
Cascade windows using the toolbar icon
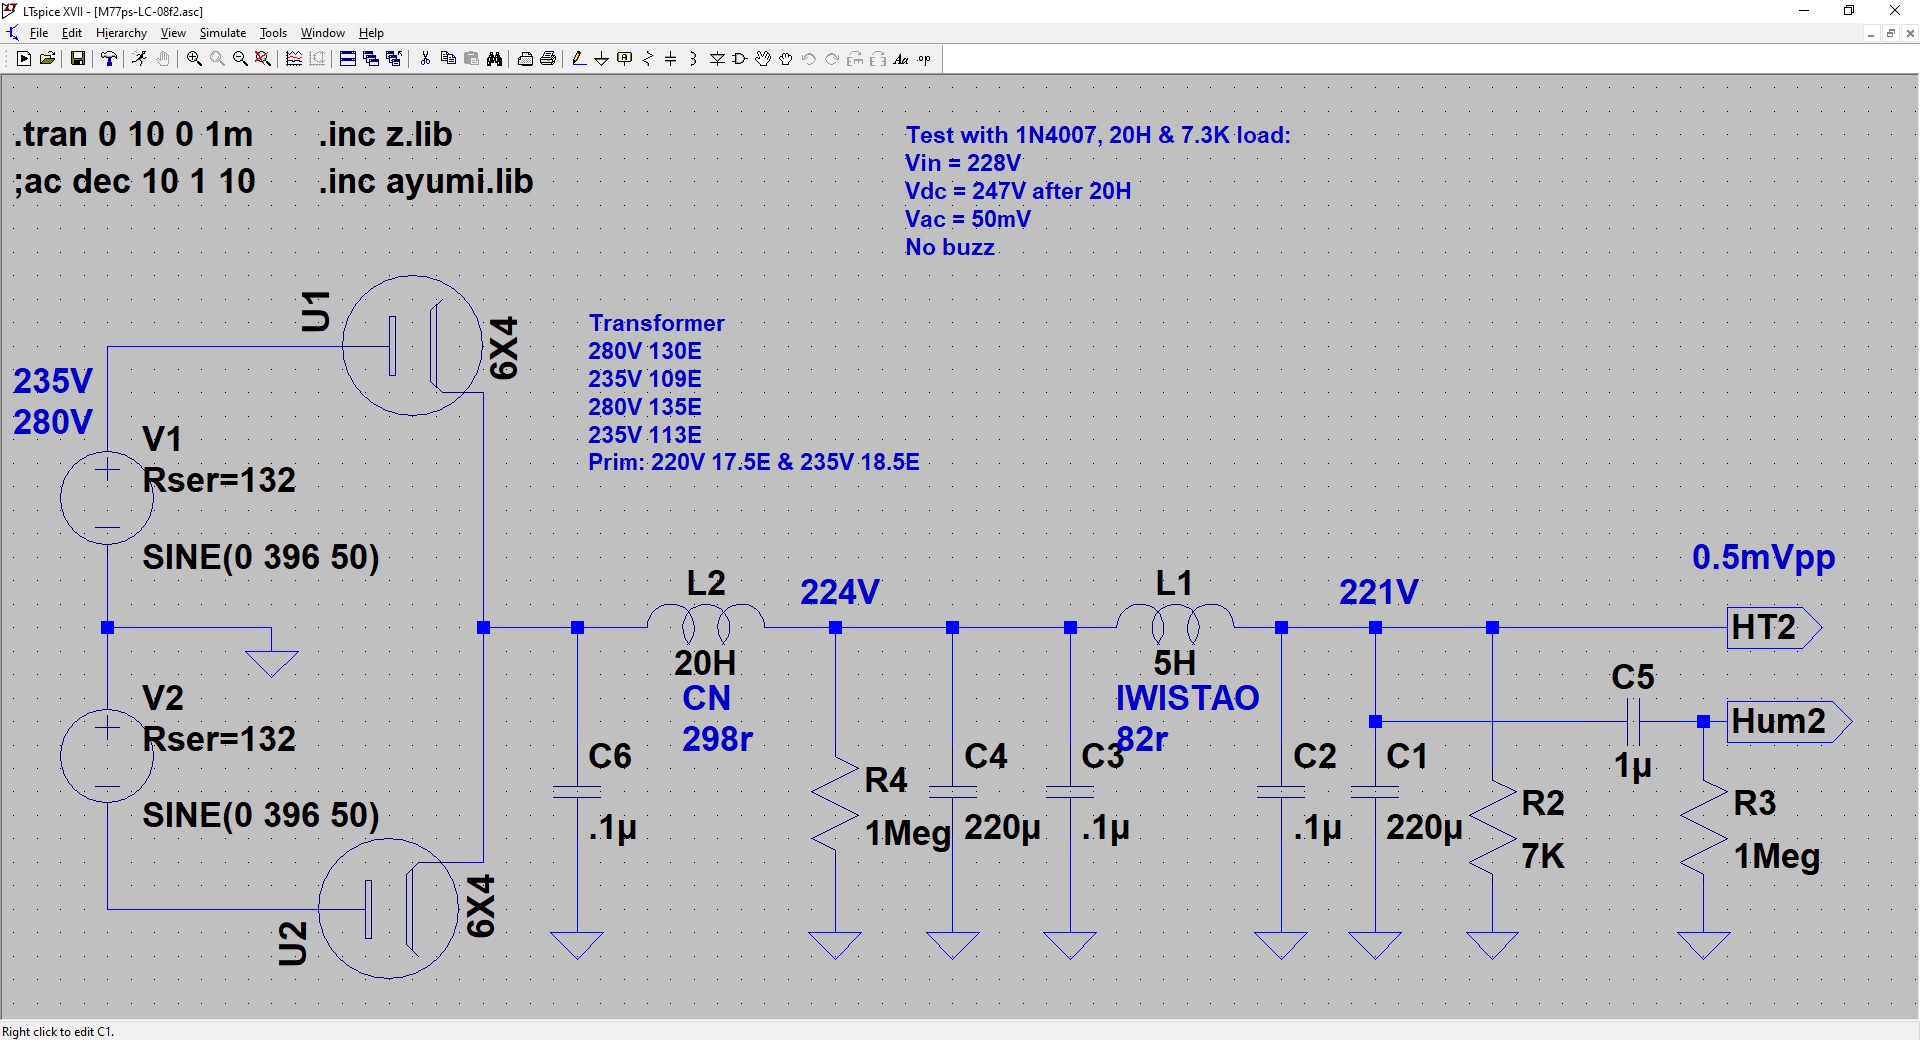click(x=371, y=59)
